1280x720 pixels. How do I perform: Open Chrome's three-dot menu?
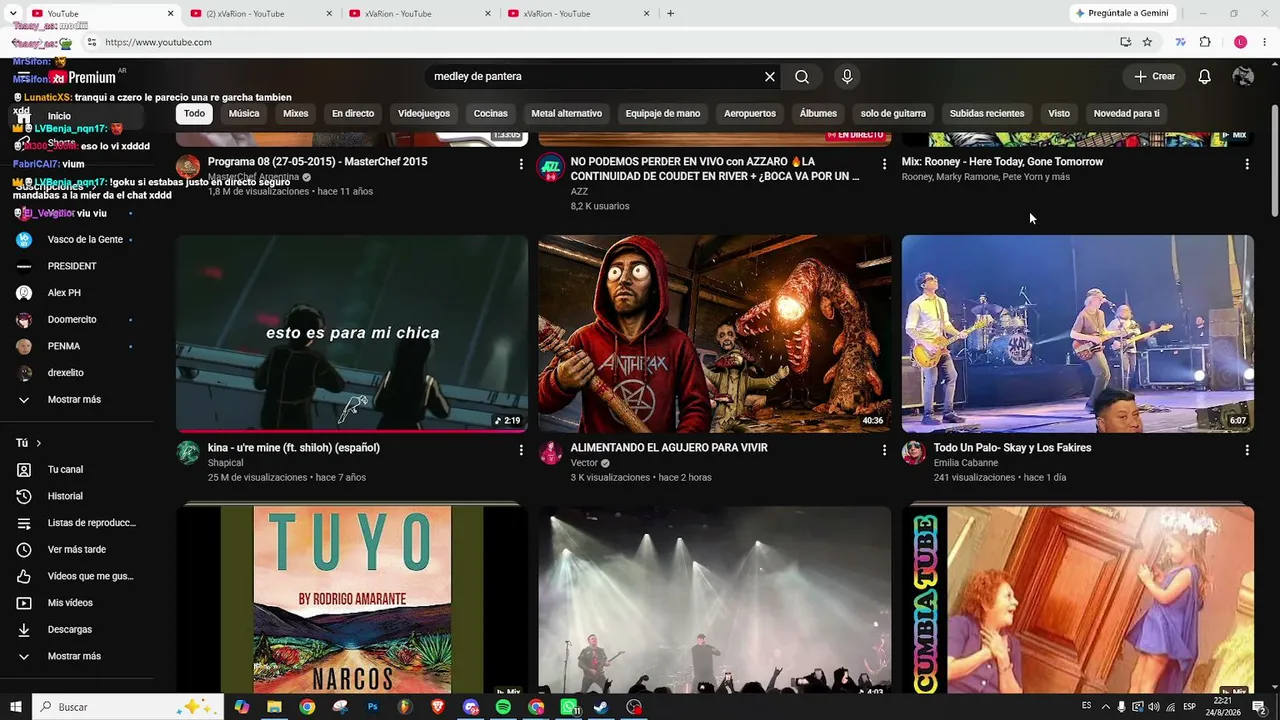[1265, 42]
